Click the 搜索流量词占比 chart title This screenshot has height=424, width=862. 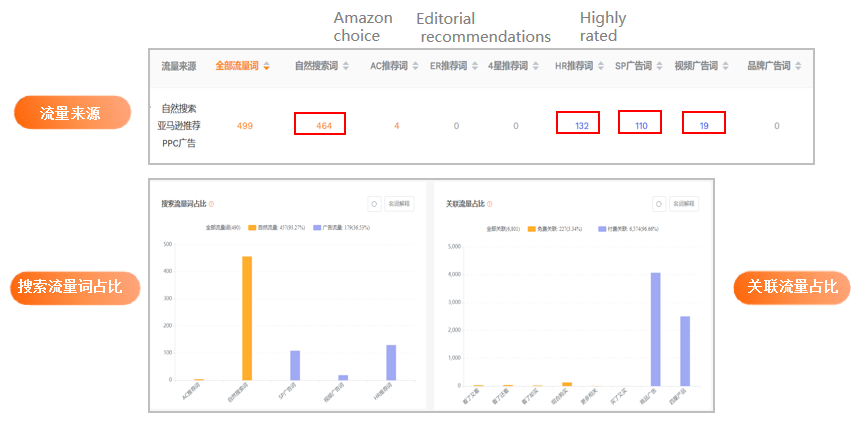pos(184,204)
